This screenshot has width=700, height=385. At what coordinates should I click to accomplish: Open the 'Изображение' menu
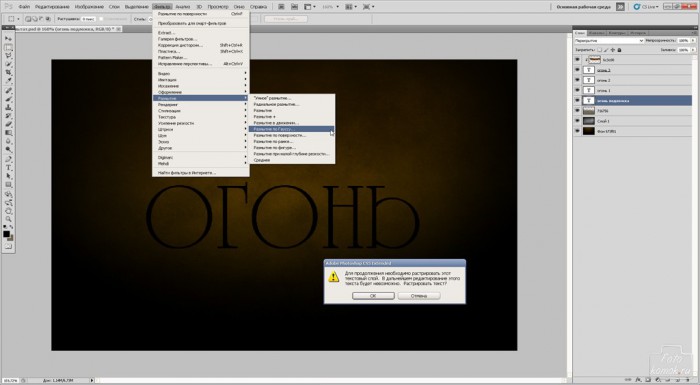coord(89,7)
